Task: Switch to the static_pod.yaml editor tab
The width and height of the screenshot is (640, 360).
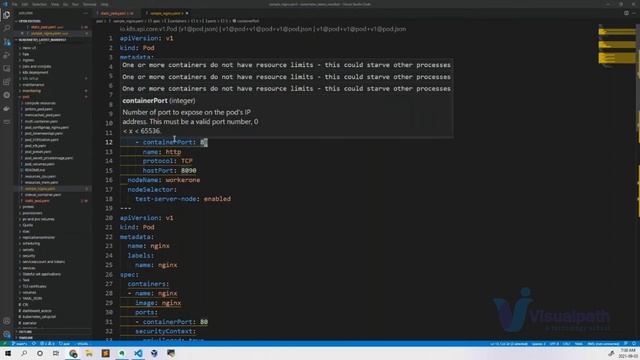Action: (x=116, y=13)
